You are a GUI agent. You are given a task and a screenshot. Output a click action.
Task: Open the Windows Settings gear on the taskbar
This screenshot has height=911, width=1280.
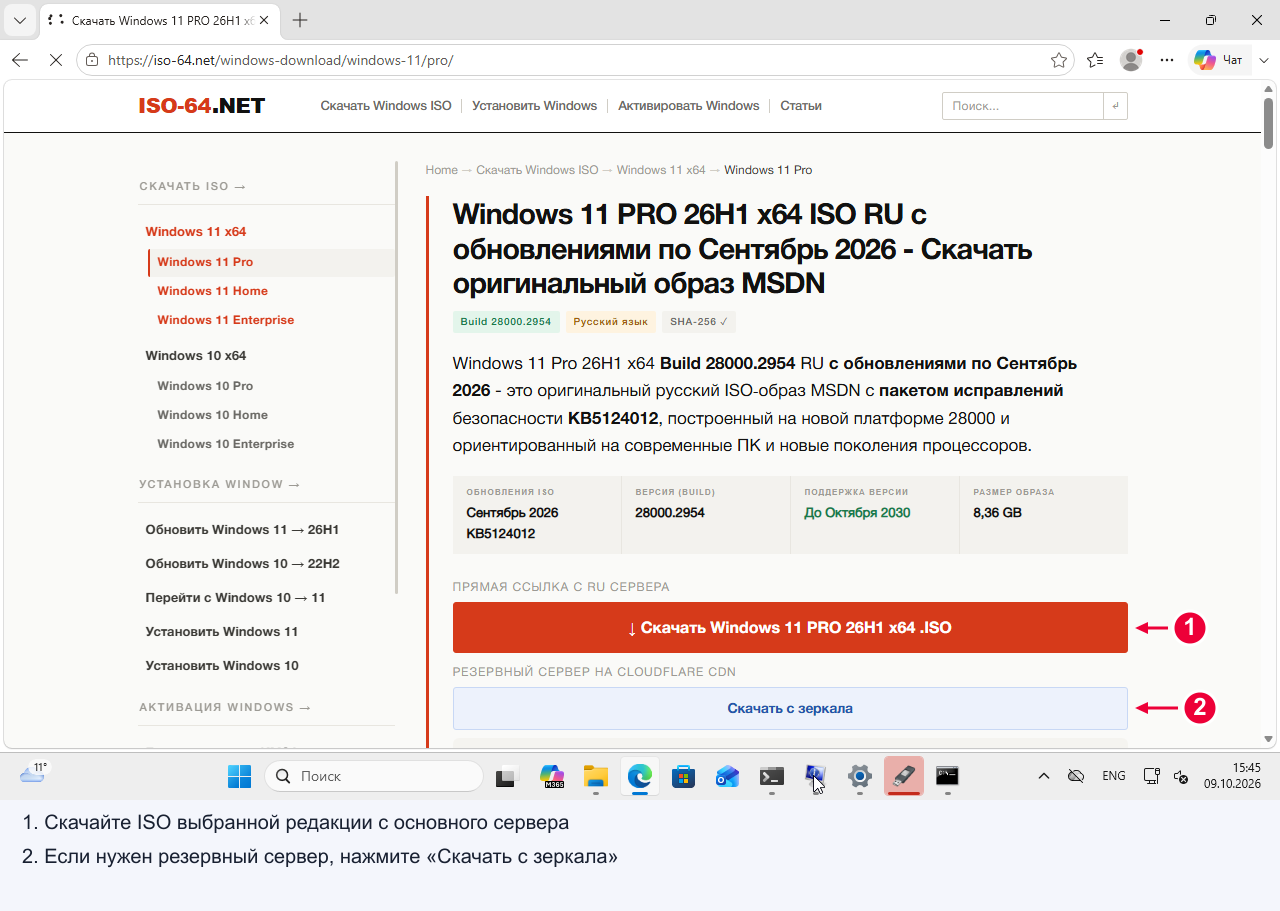(x=860, y=776)
